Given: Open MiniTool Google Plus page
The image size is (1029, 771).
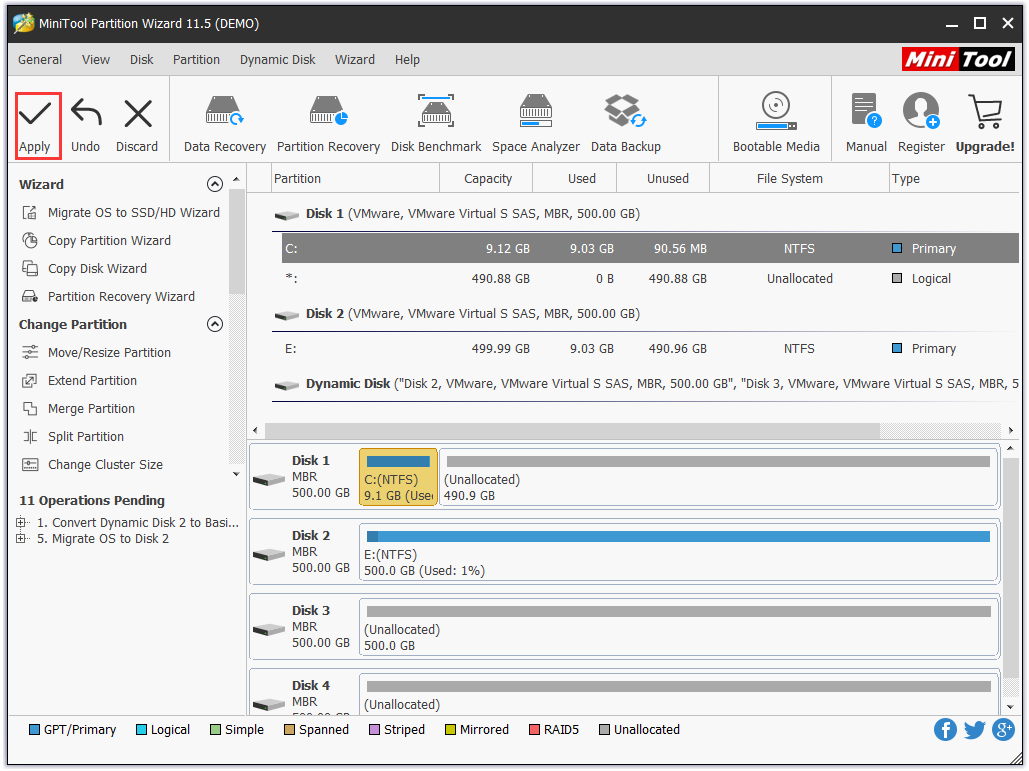Looking at the screenshot, I should (x=1003, y=730).
